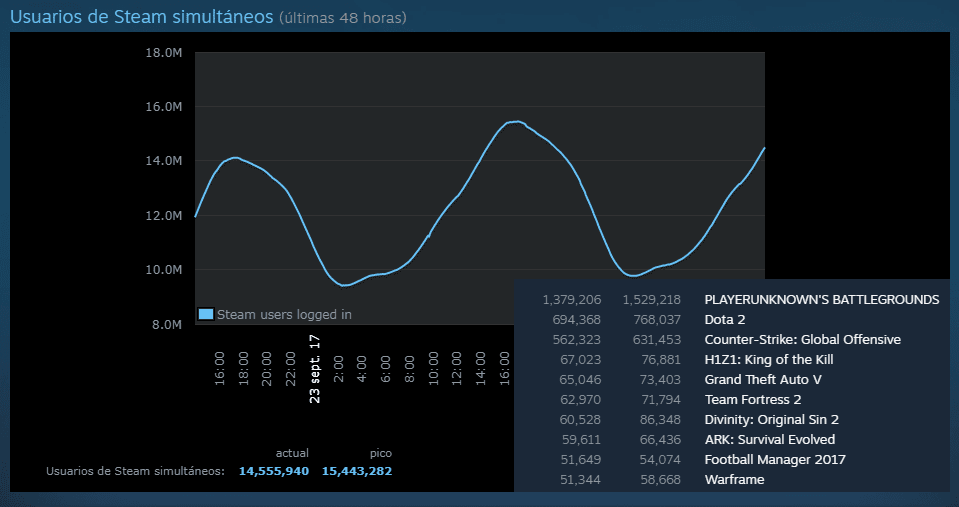Open the Warframe game link
Image resolution: width=959 pixels, height=507 pixels.
pyautogui.click(x=735, y=479)
